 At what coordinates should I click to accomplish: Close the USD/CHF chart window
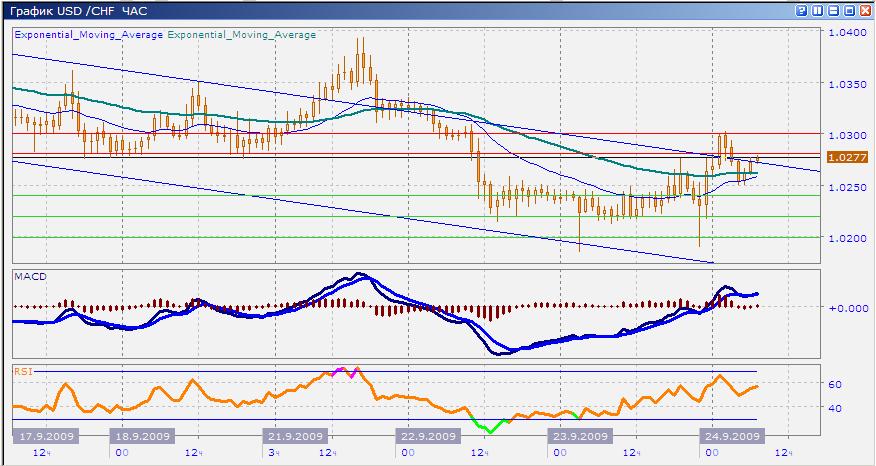click(x=864, y=9)
